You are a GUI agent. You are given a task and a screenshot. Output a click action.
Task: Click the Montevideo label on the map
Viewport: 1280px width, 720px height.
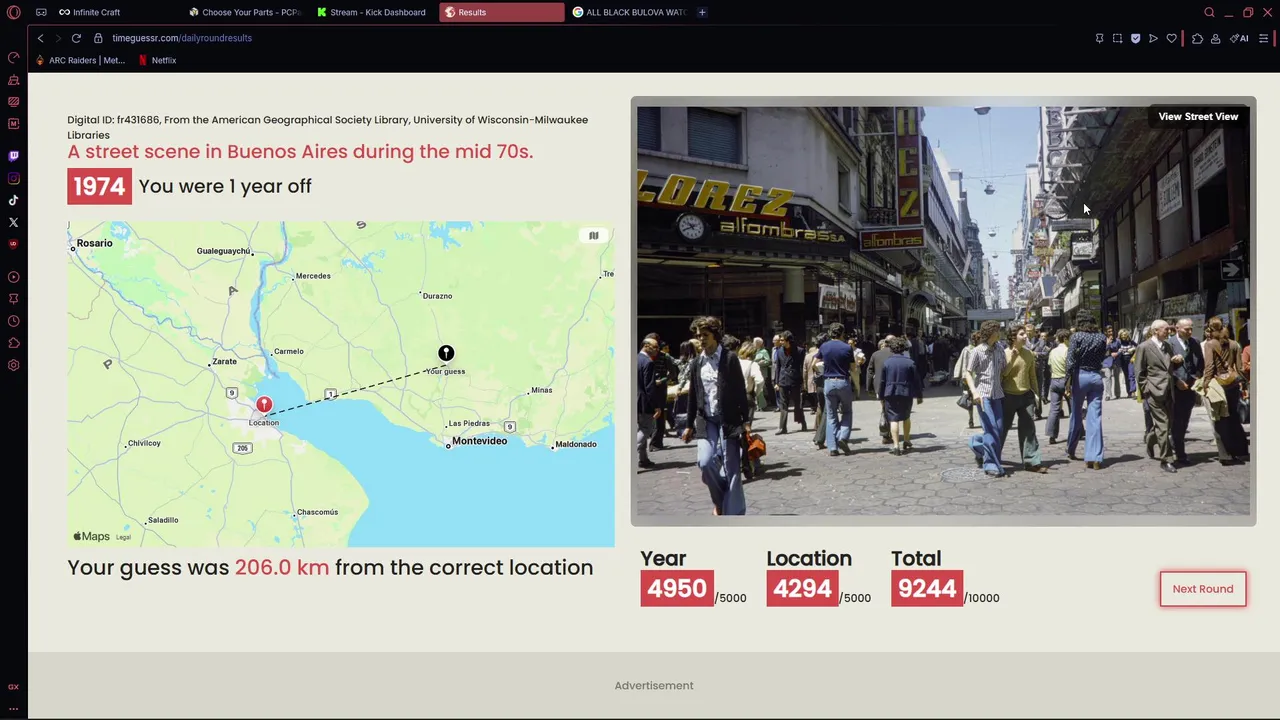479,441
